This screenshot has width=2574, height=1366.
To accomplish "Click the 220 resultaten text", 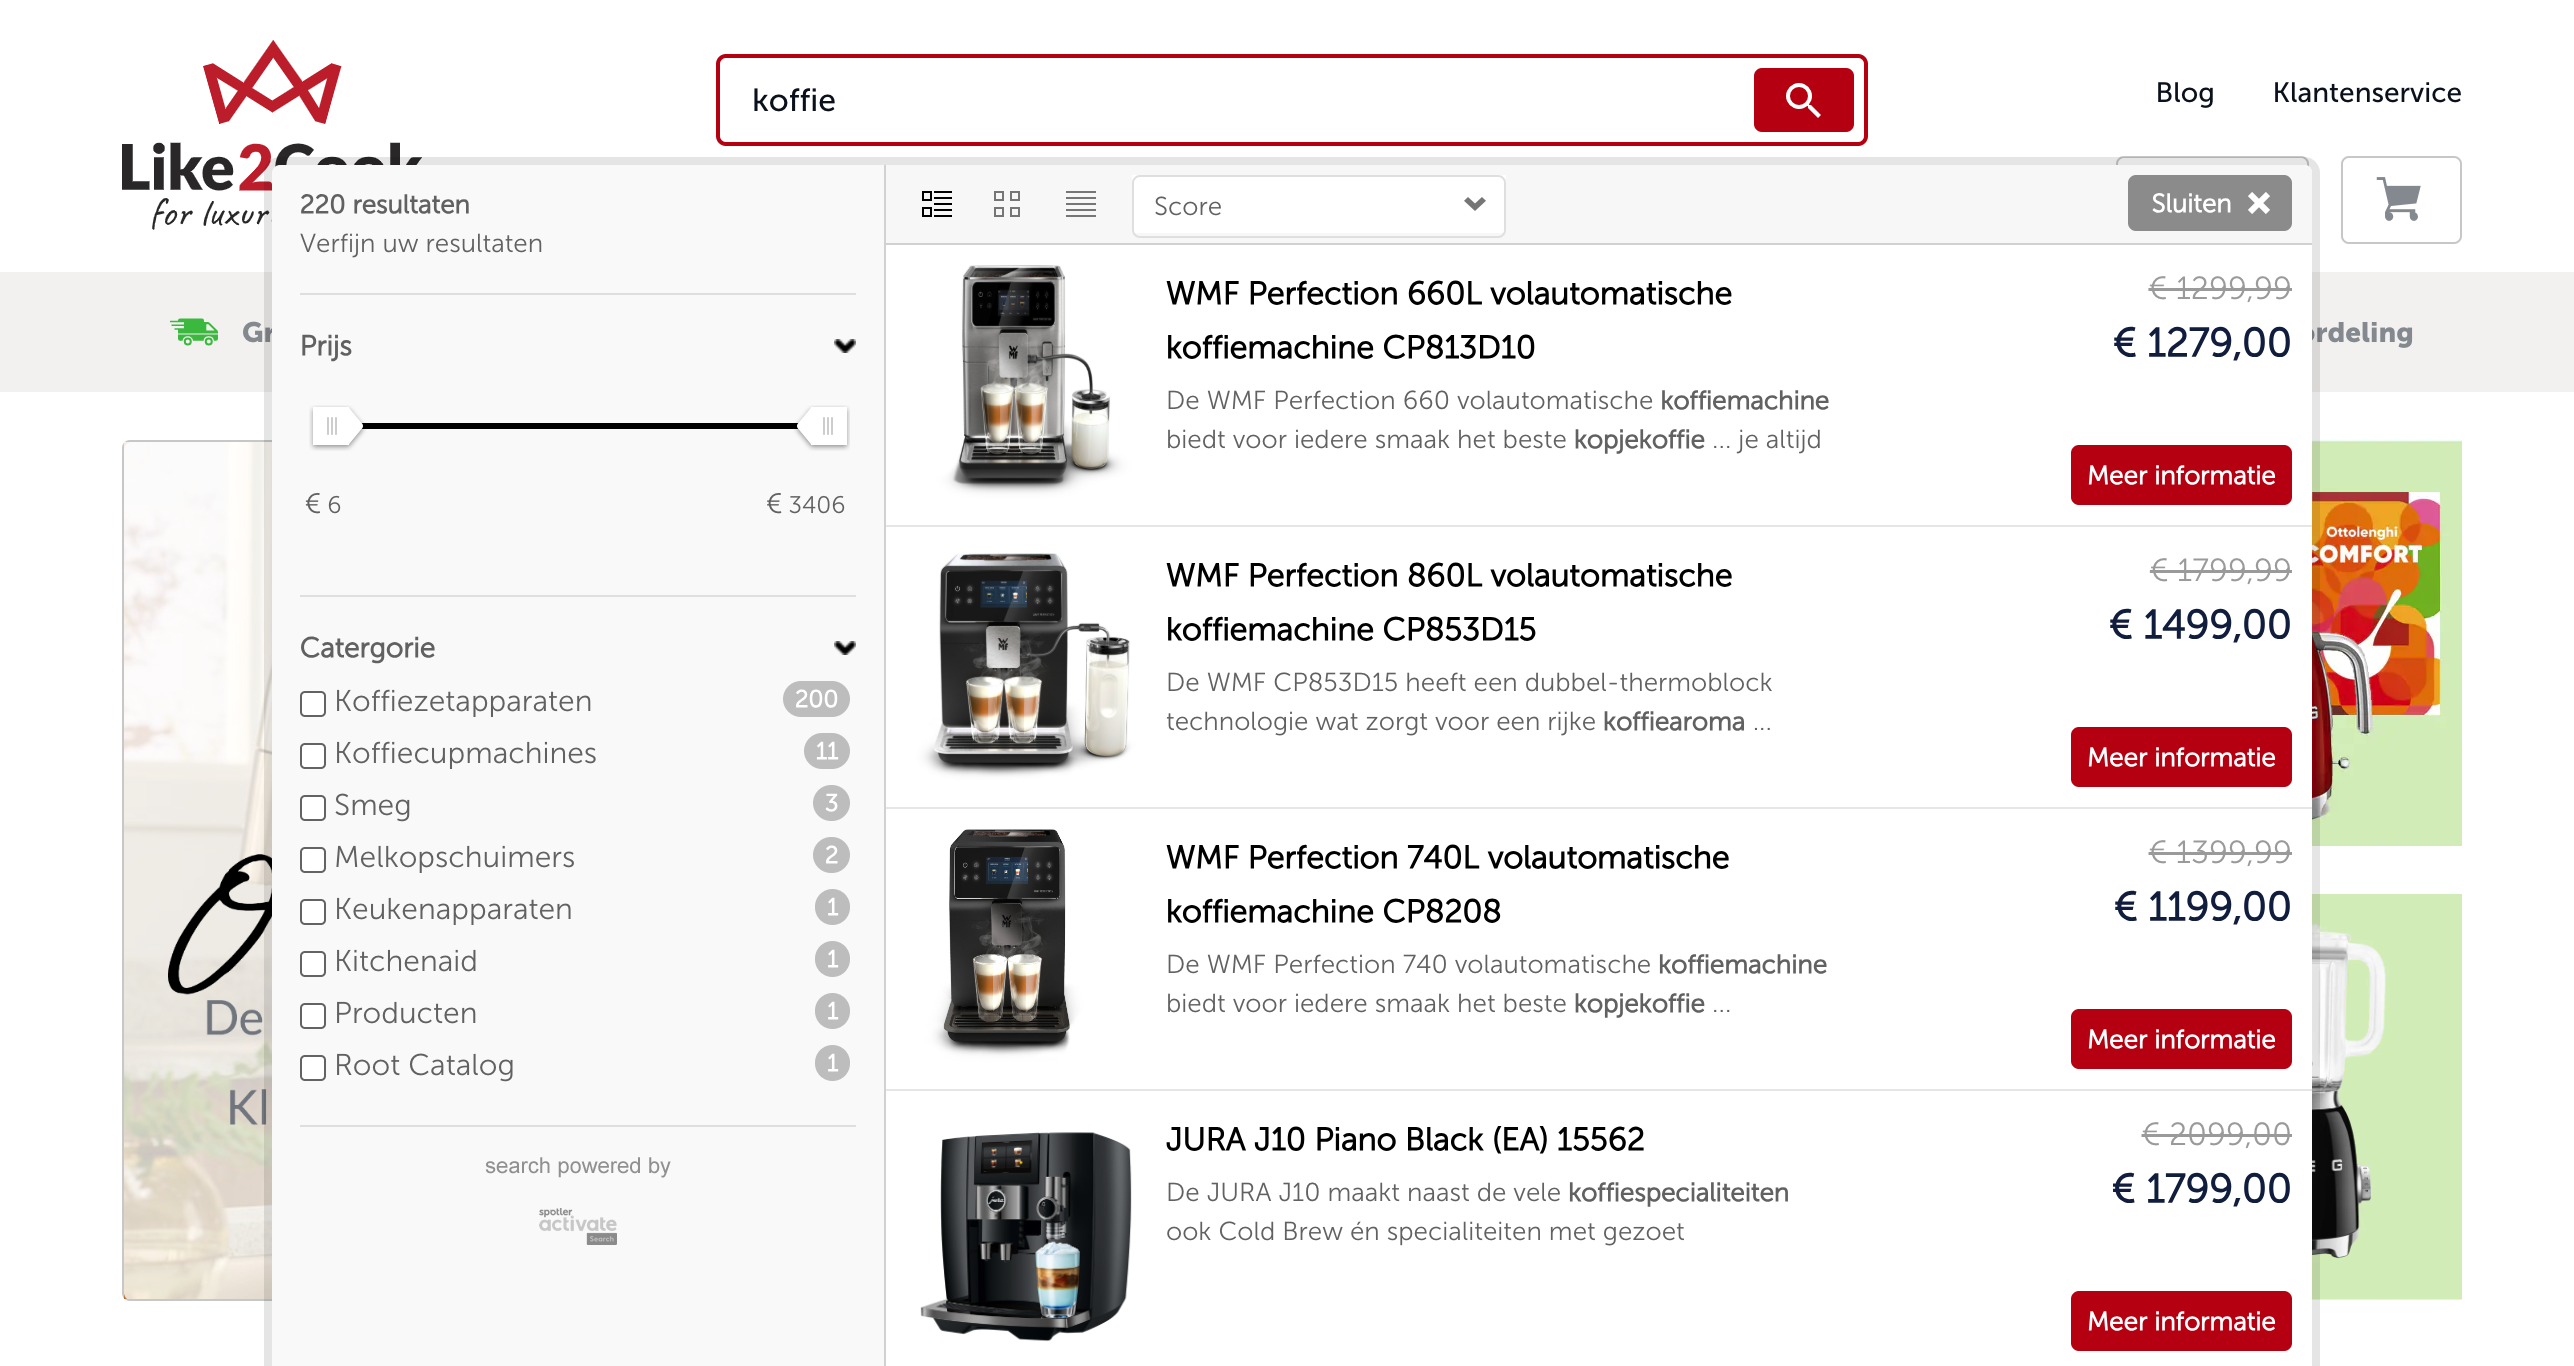I will (x=385, y=204).
